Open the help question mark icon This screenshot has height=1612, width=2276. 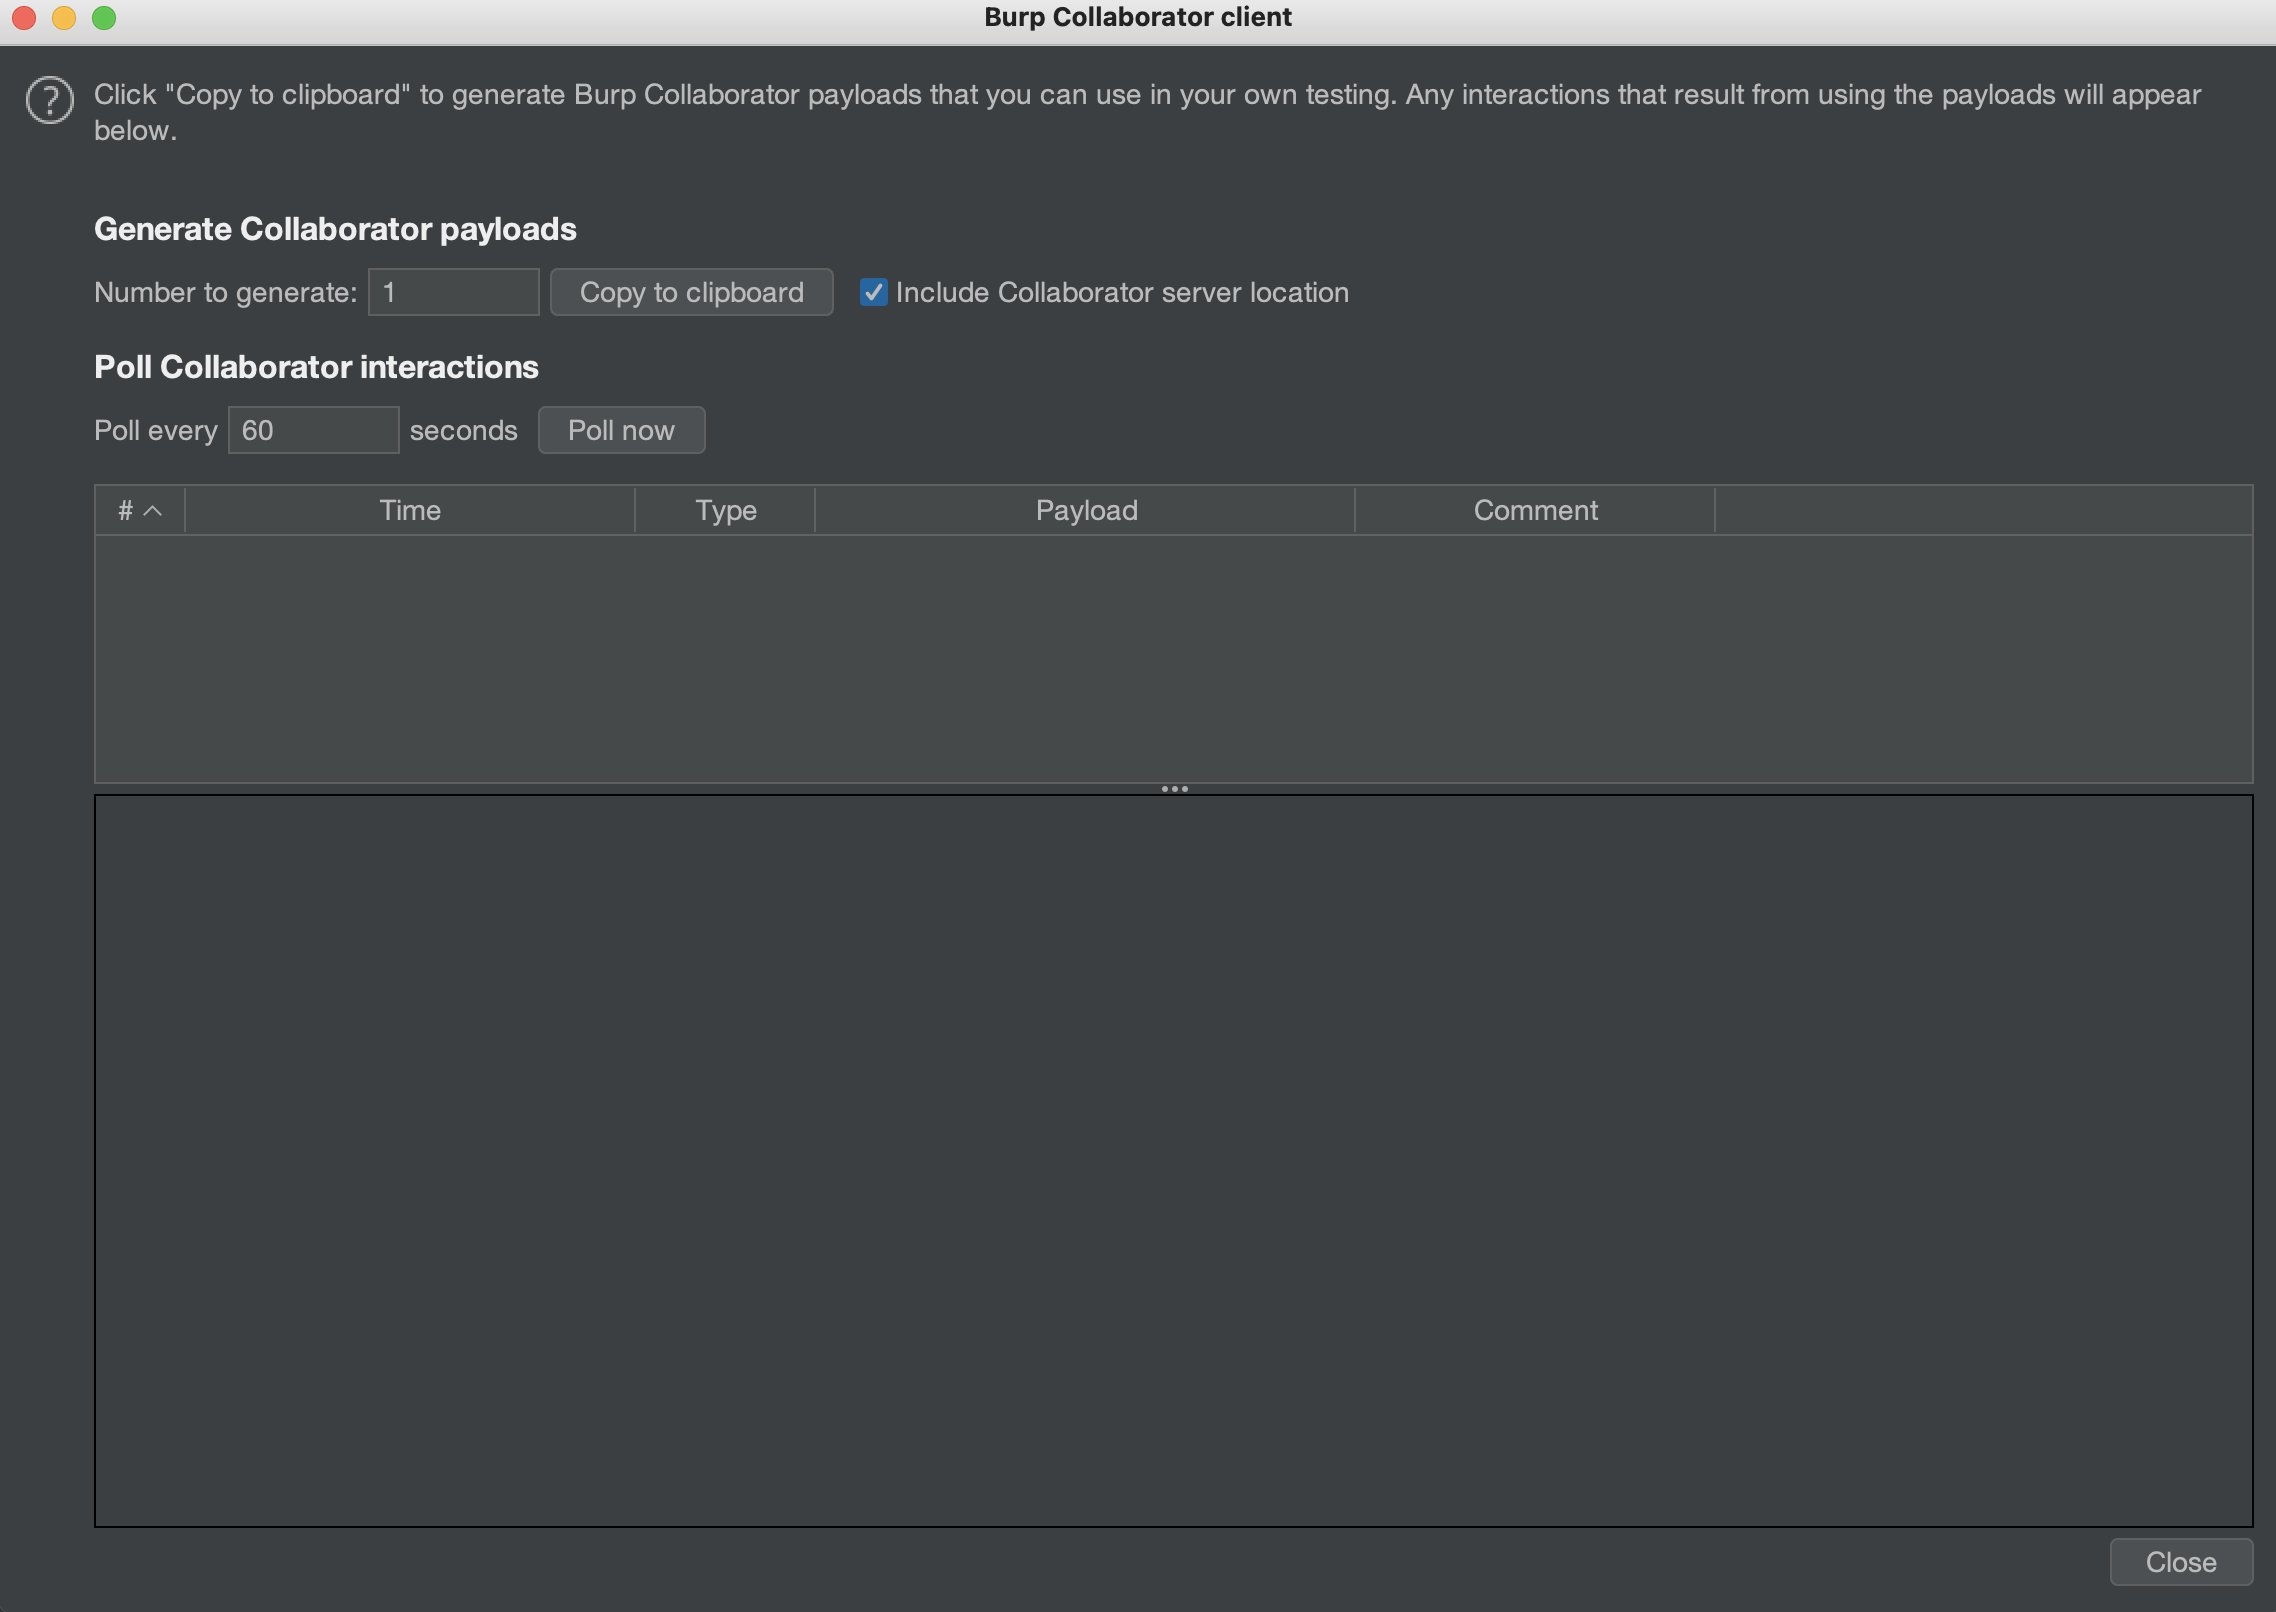point(50,101)
